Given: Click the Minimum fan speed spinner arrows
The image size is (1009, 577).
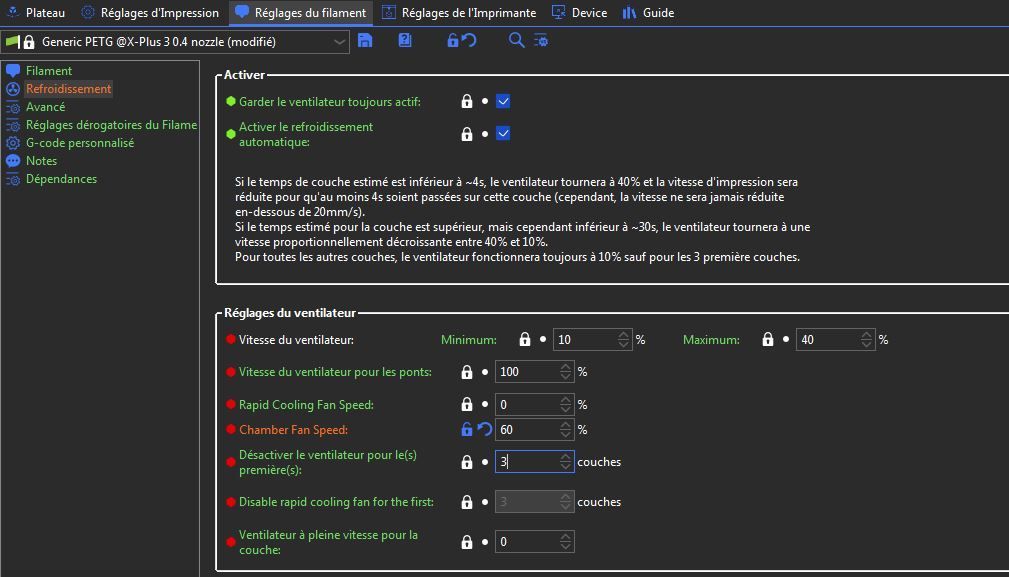Looking at the screenshot, I should coord(624,340).
